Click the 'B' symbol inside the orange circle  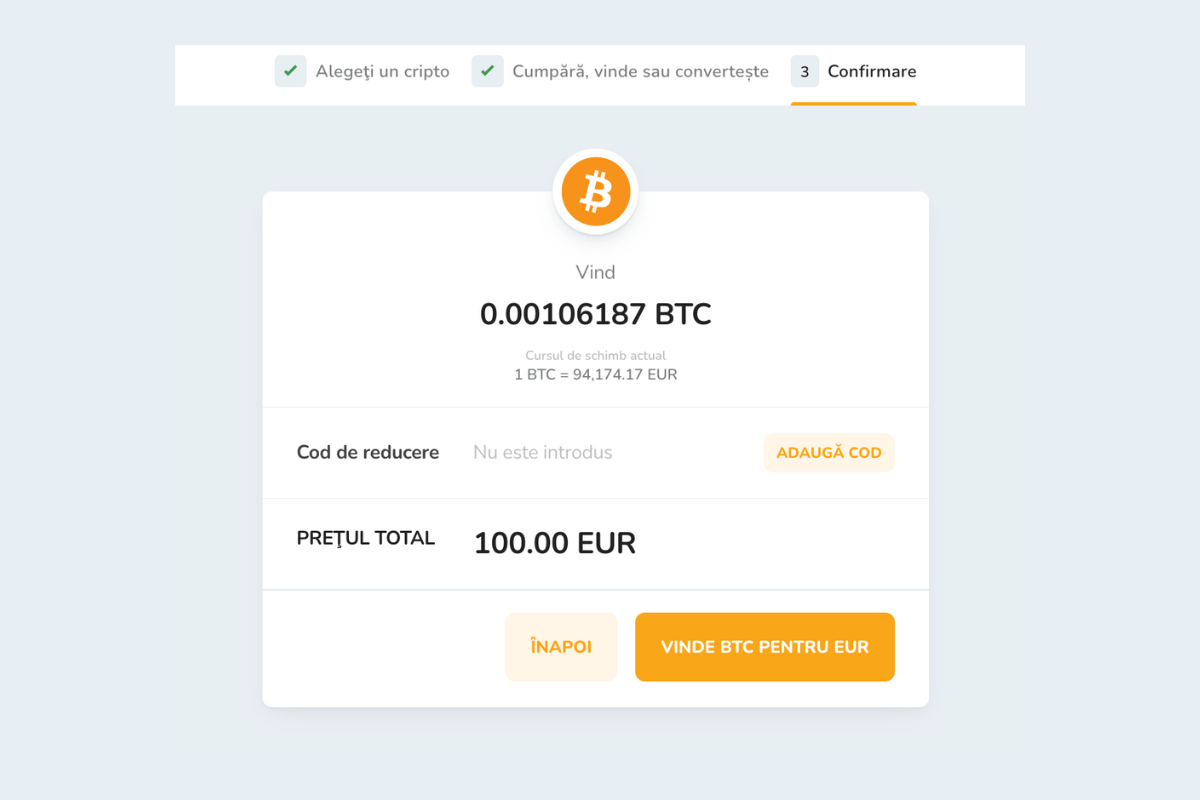(x=597, y=191)
